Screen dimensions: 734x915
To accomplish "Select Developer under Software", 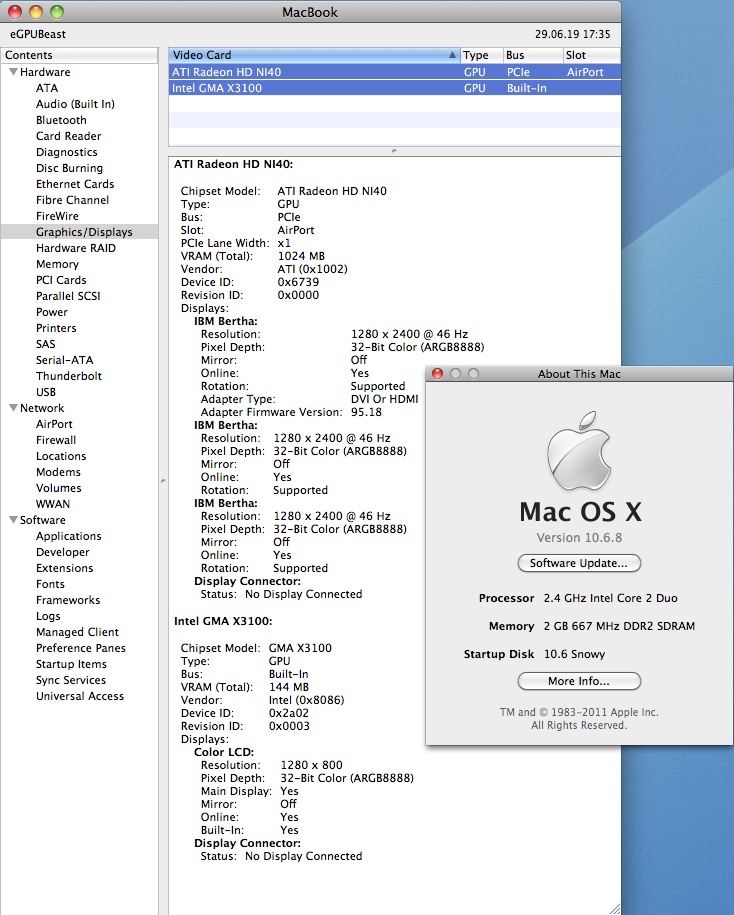I will click(x=62, y=552).
